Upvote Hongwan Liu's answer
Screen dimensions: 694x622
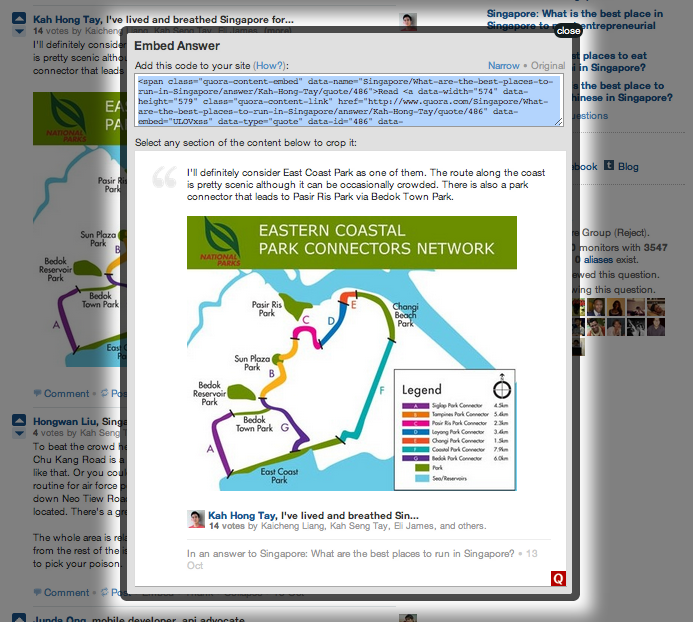tap(19, 420)
